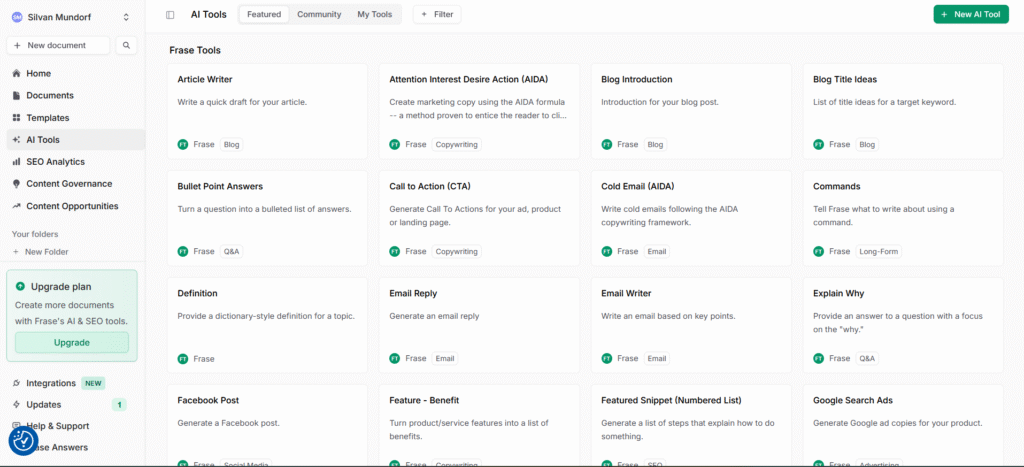Image resolution: width=1024 pixels, height=467 pixels.
Task: Click Q&A tag on Bullet Point Answers
Action: [231, 251]
